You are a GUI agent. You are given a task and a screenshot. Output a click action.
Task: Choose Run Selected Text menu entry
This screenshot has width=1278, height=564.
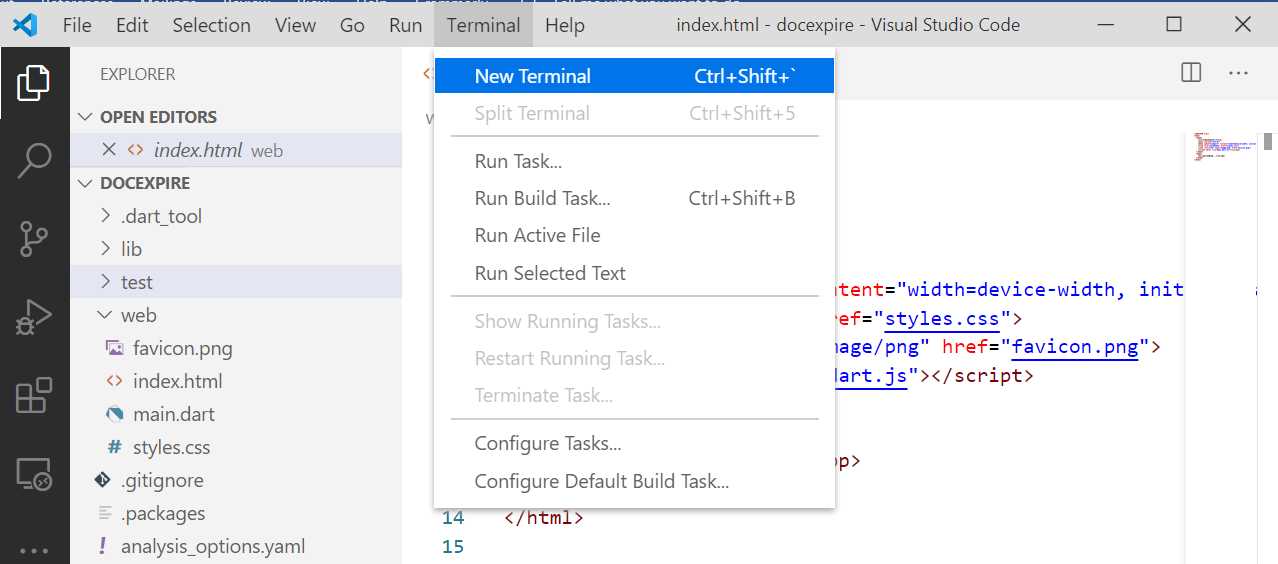pos(634,273)
